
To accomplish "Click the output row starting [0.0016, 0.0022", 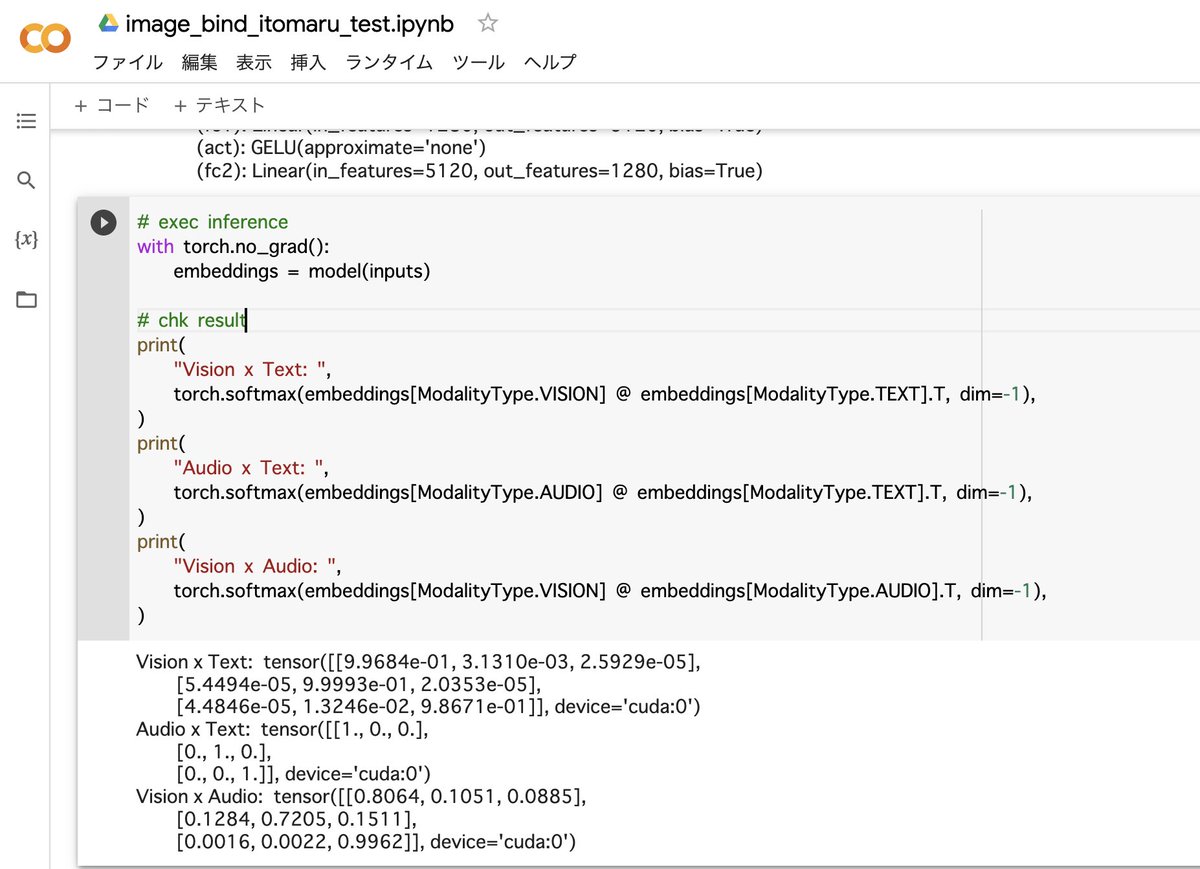I will 376,842.
